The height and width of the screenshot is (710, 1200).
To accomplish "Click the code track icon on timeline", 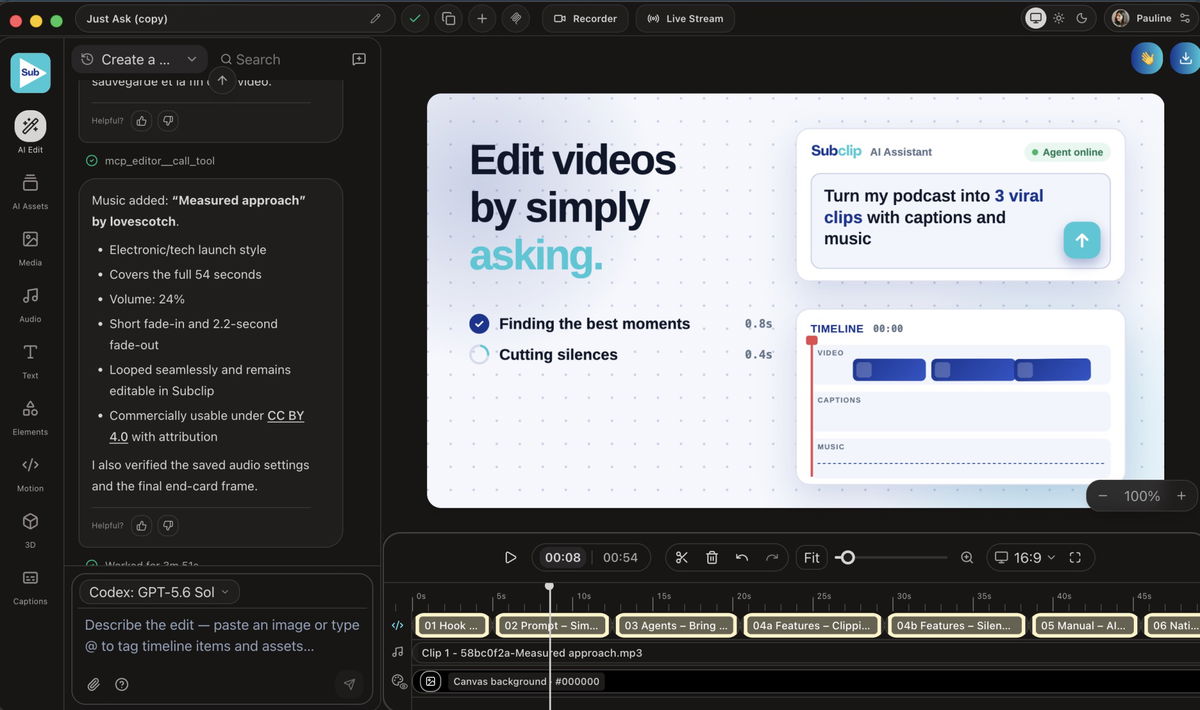I will pos(398,625).
